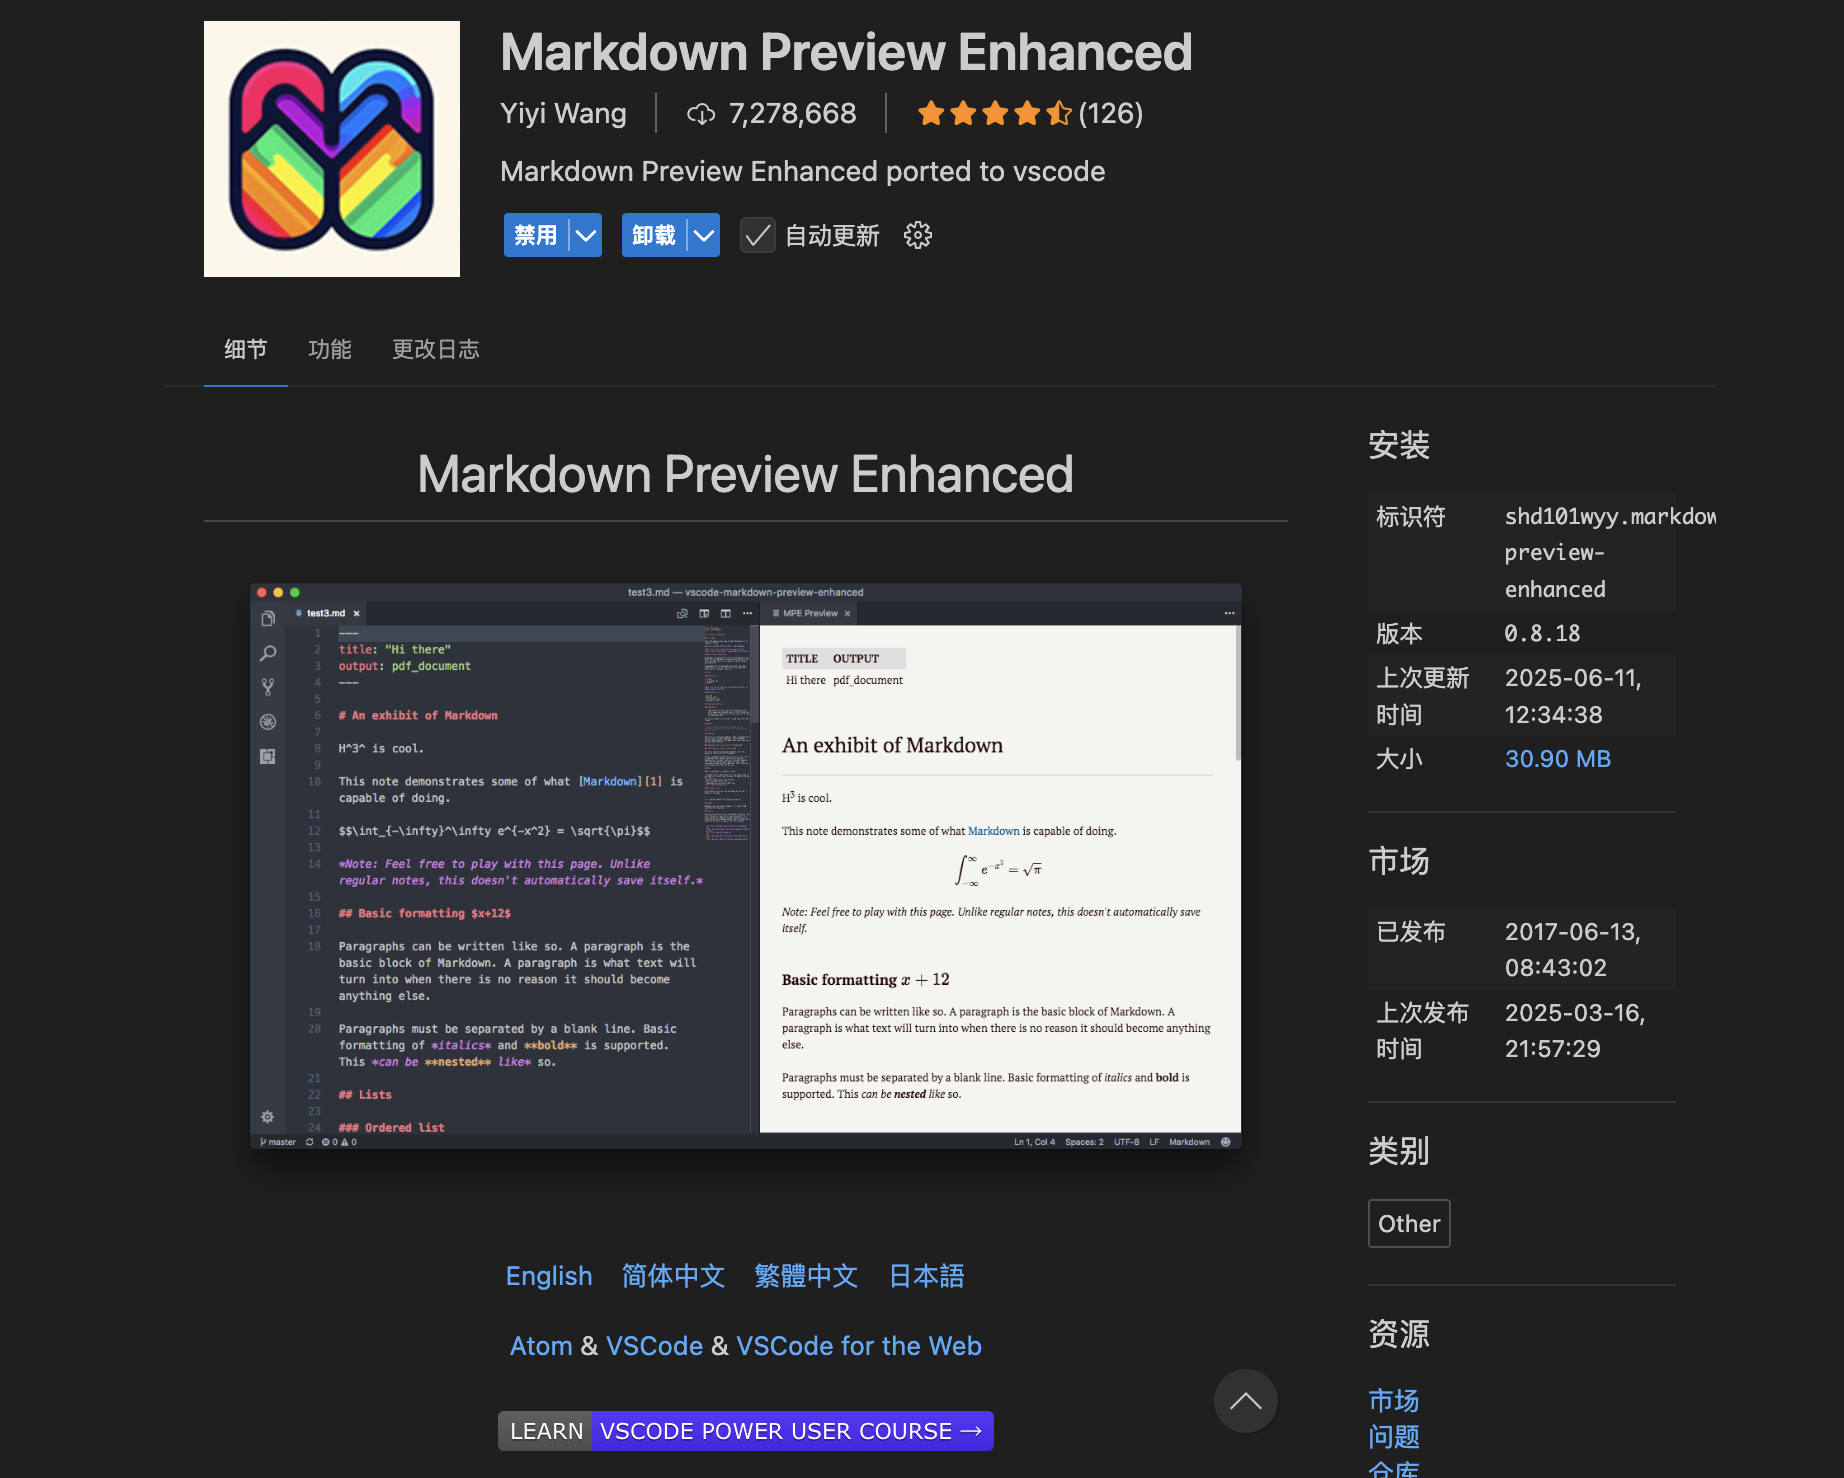
Task: Click the 禁用 disable button
Action: coord(536,236)
